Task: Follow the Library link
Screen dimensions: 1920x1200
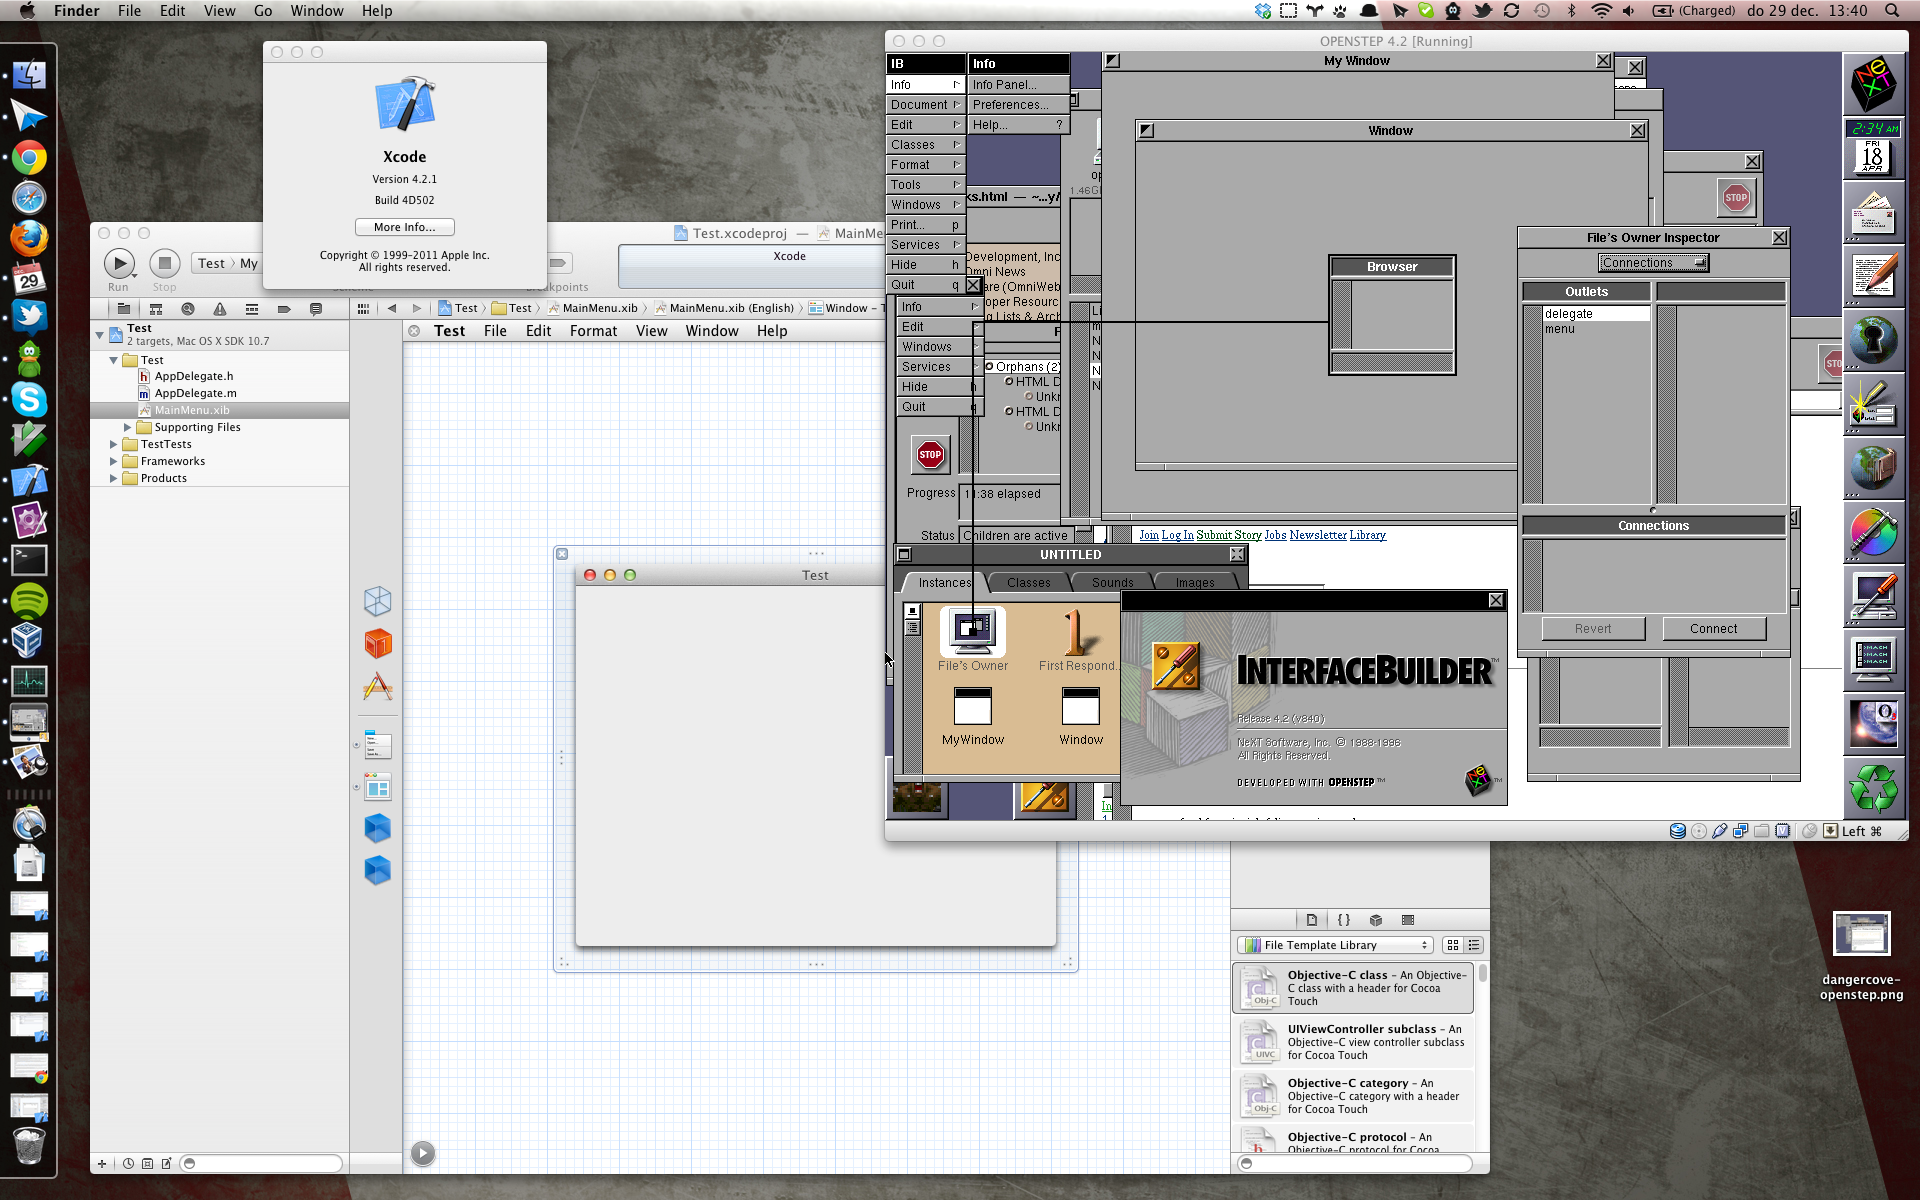Action: [x=1368, y=535]
